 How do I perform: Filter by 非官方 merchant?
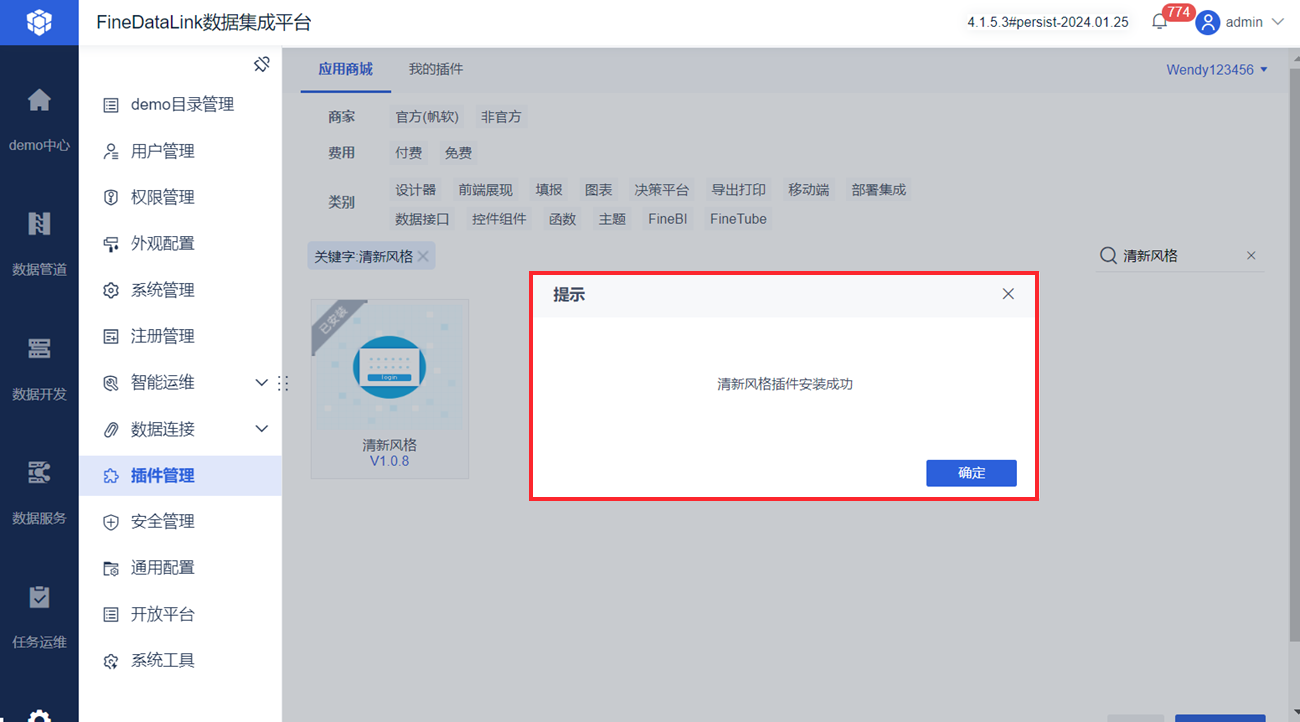pos(501,117)
